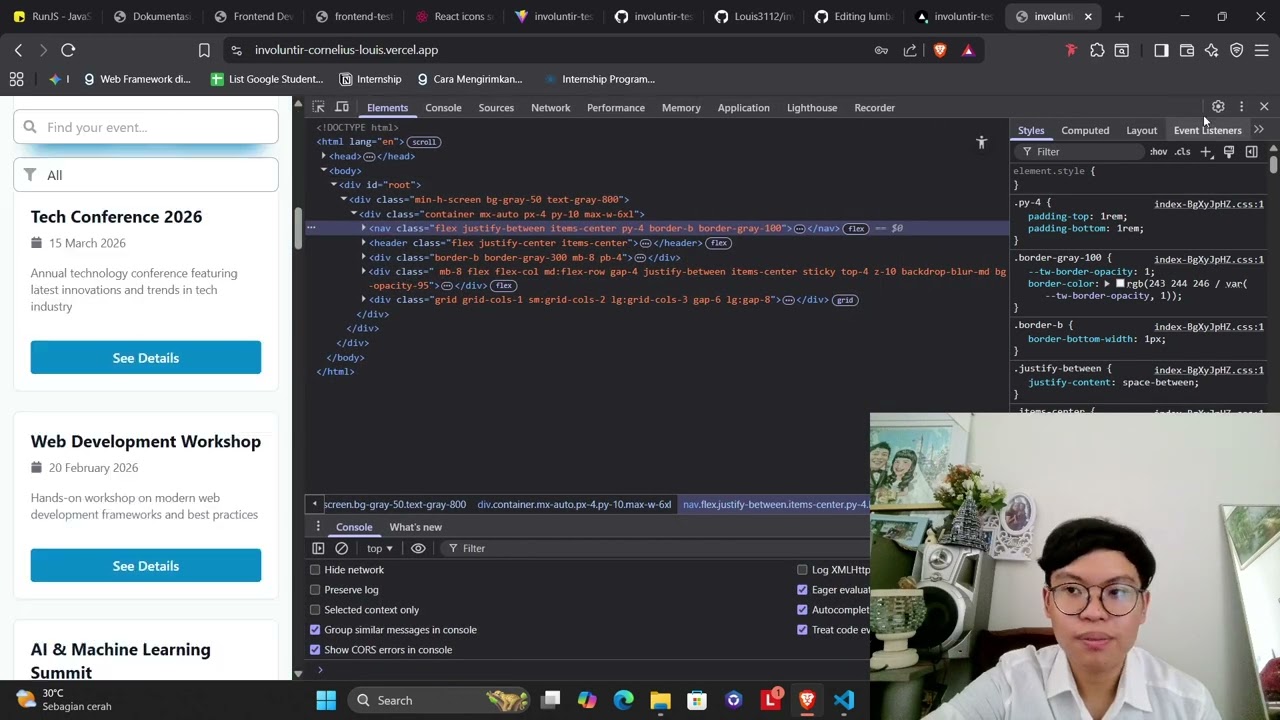
Task: Open the Brave Wallet icon
Action: click(1187, 50)
